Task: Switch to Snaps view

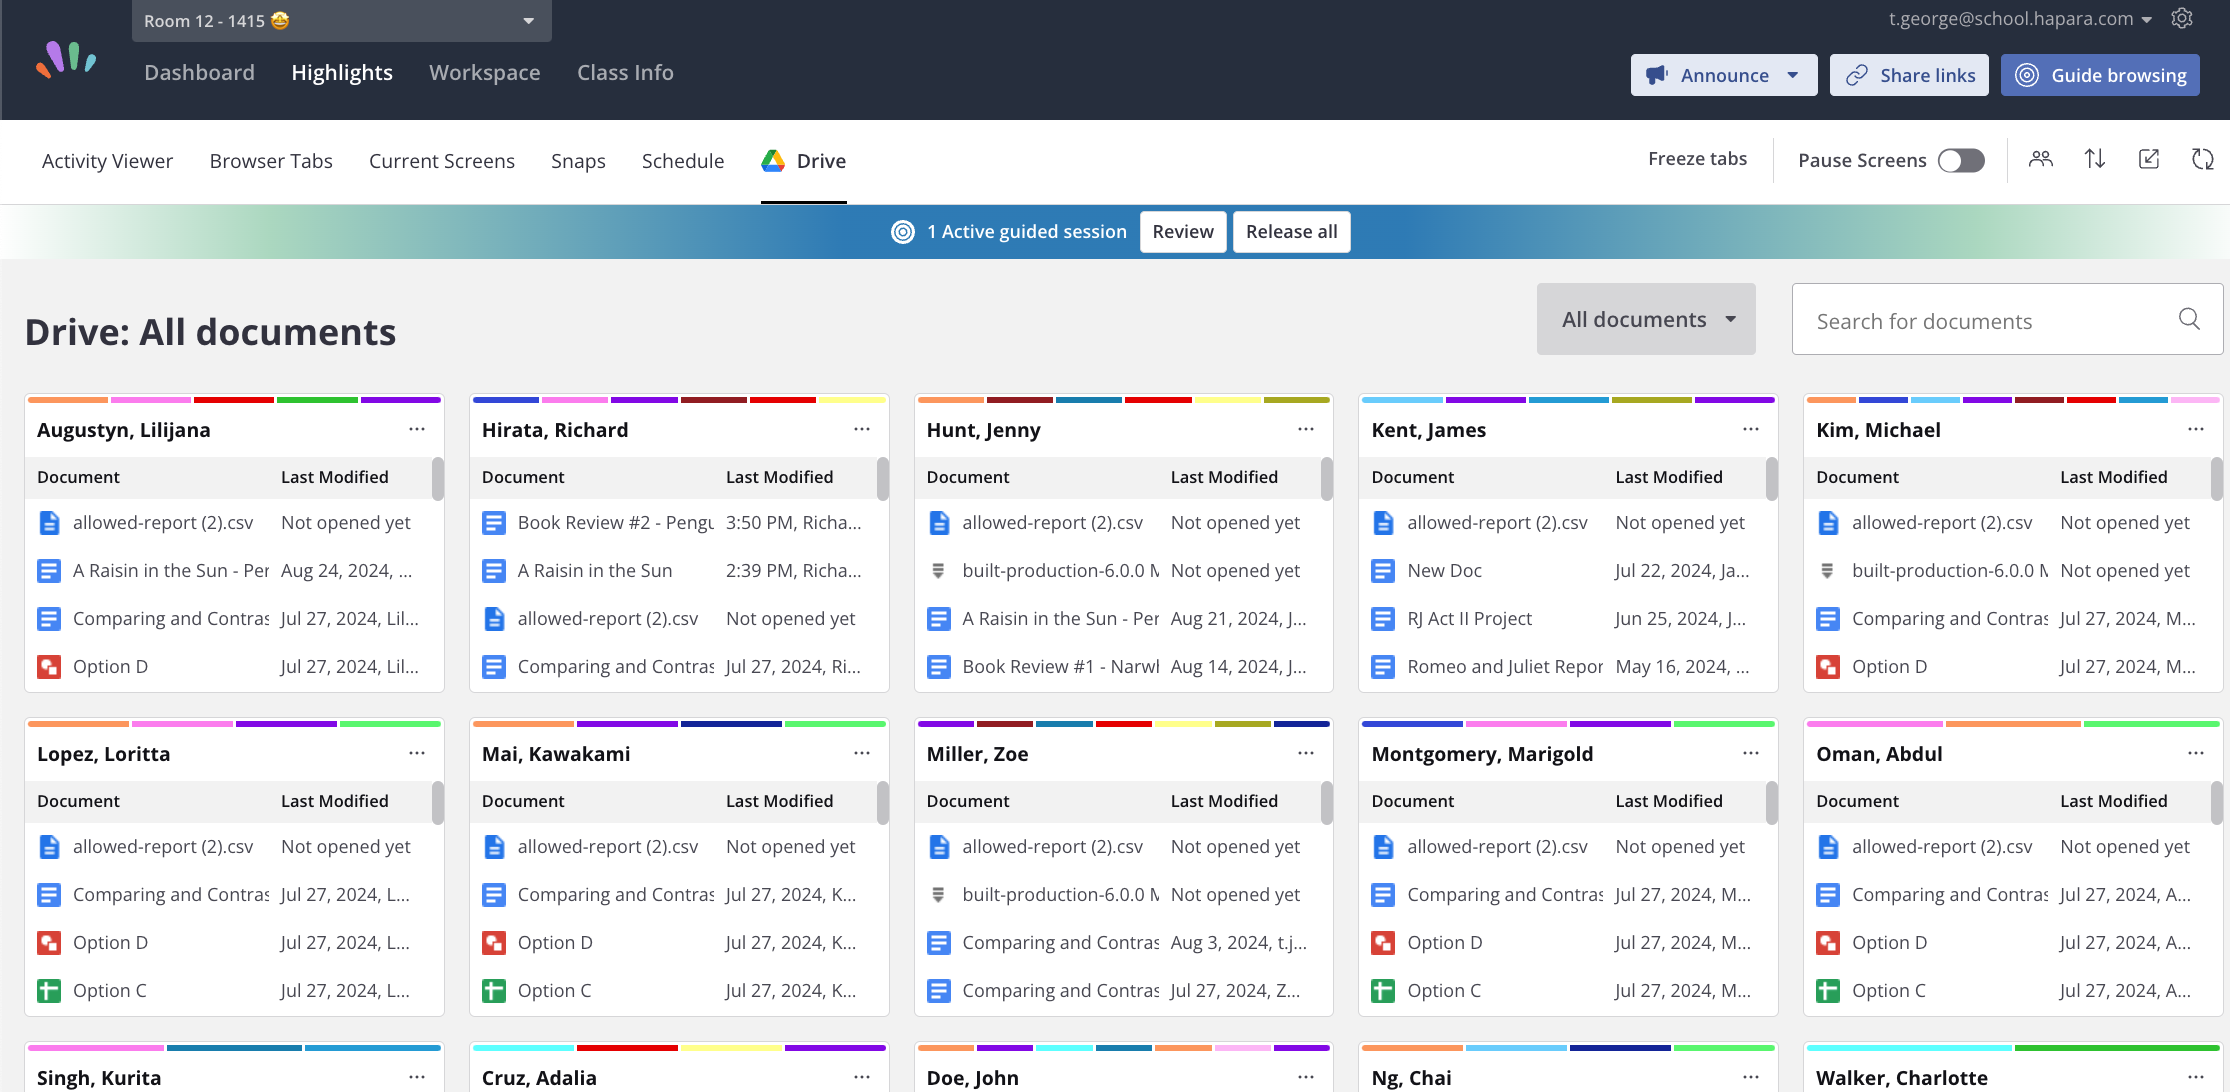Action: tap(578, 161)
